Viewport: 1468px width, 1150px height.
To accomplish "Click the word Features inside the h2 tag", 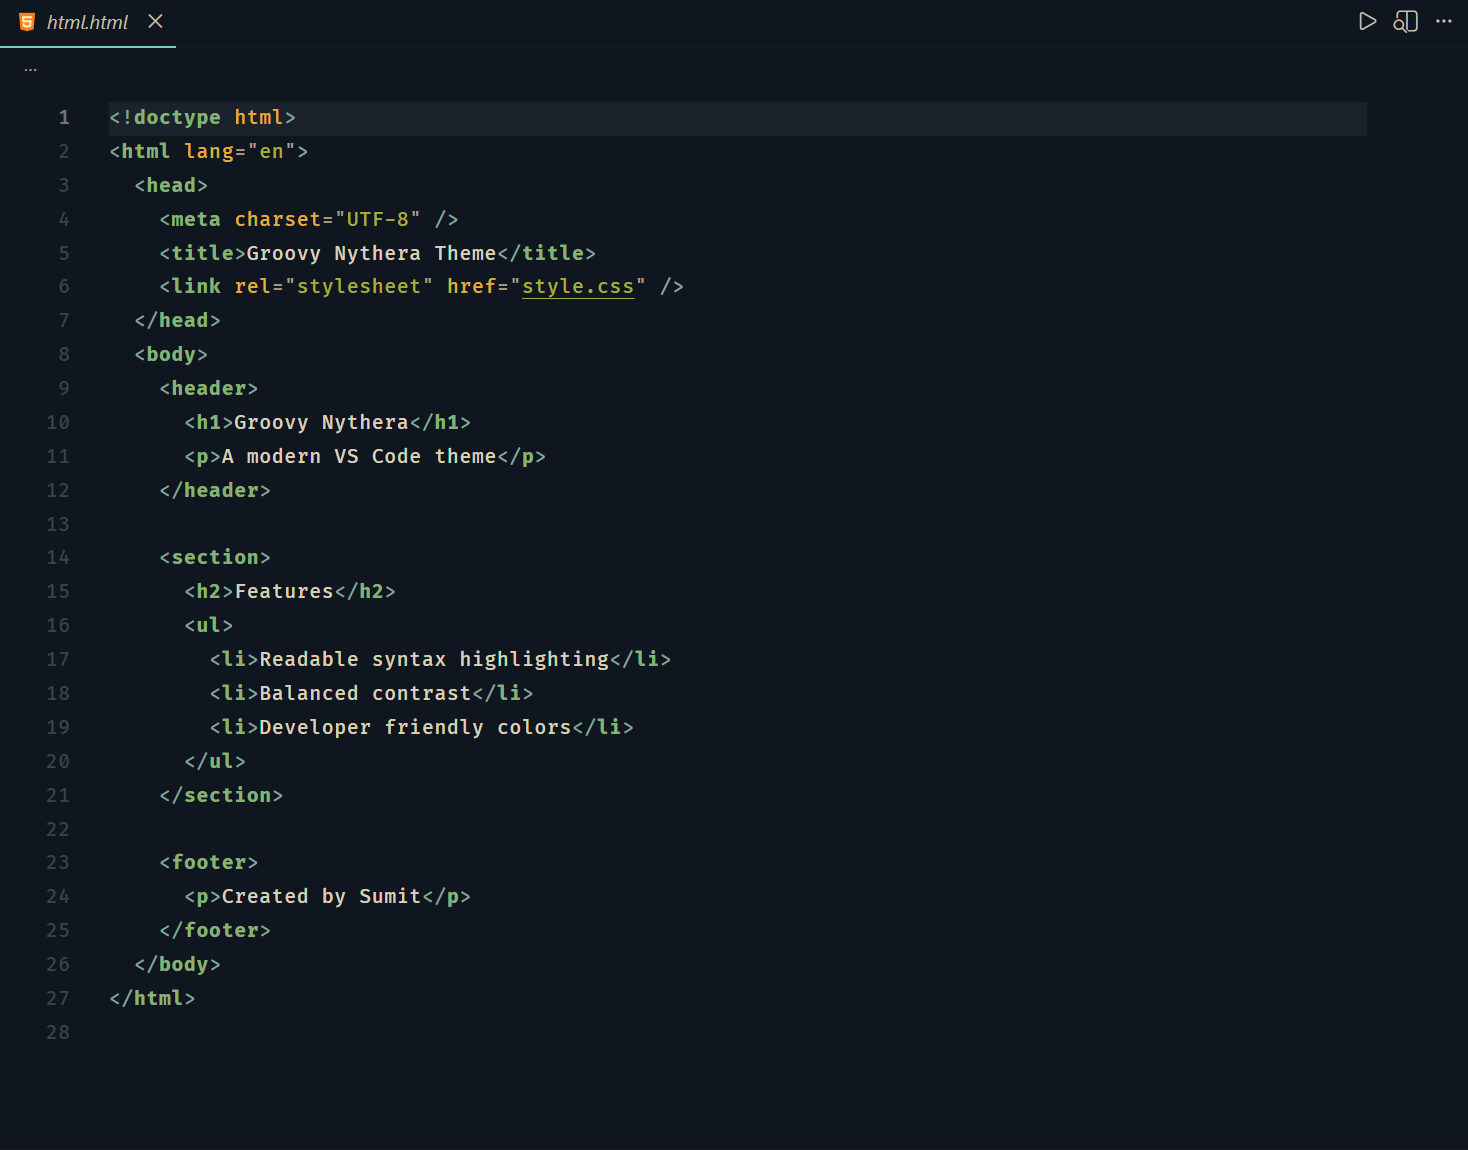I will pos(283,591).
